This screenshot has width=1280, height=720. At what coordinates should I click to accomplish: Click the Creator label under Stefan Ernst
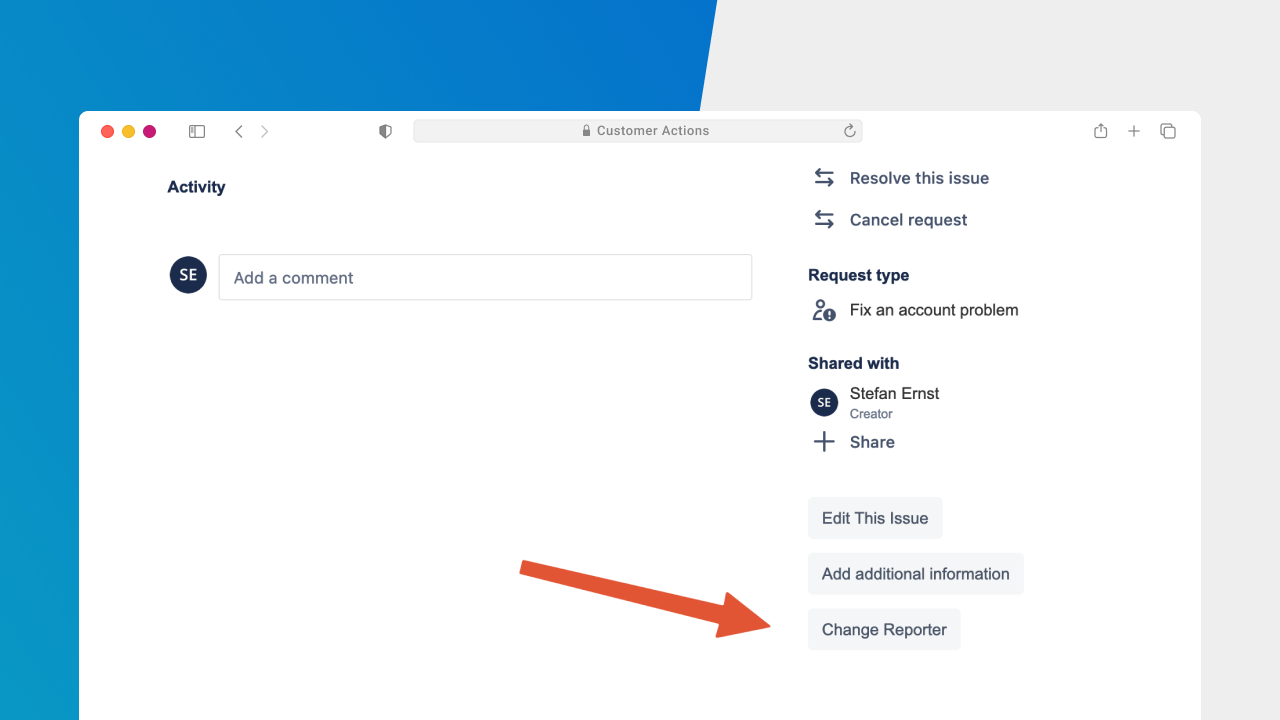[871, 414]
